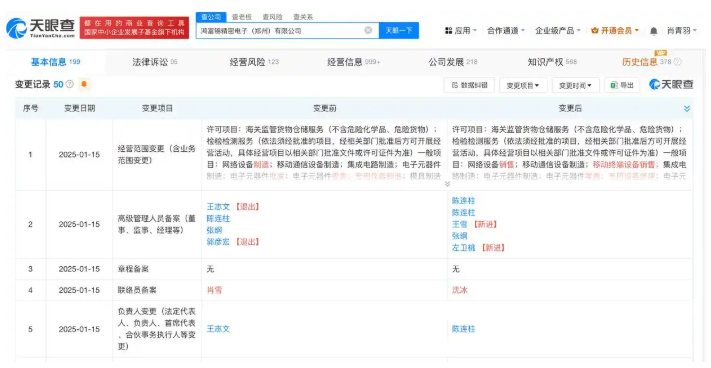Select the 法律诉讼 tab
The image size is (711, 368).
(155, 62)
